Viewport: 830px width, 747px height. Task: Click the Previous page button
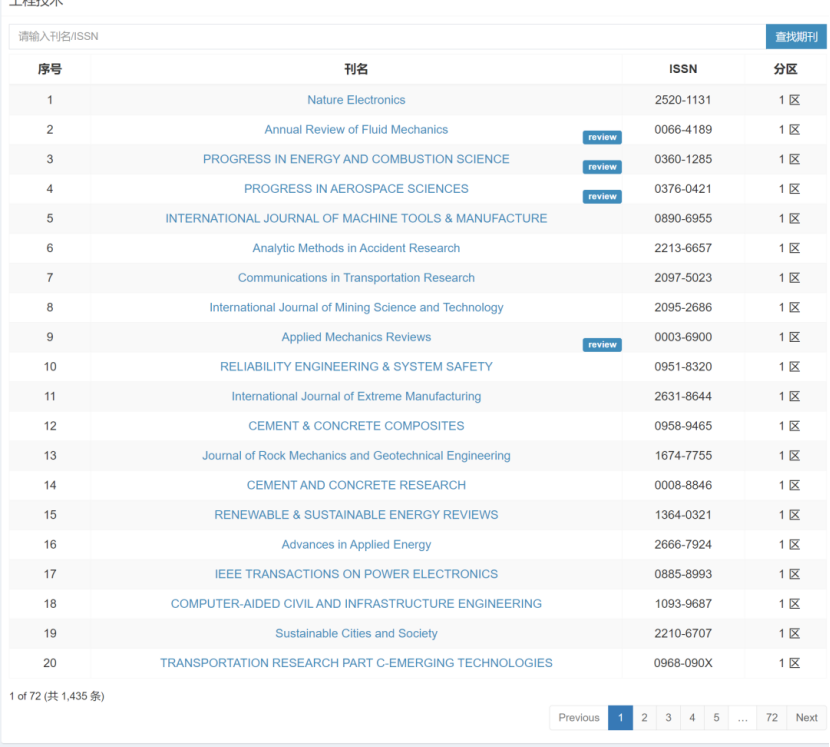click(578, 718)
